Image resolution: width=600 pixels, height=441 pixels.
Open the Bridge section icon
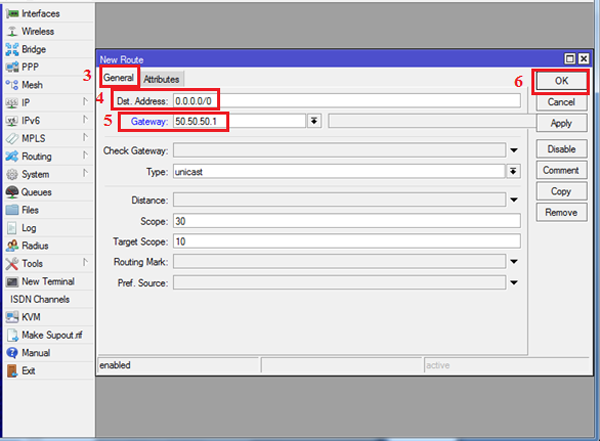(x=12, y=49)
